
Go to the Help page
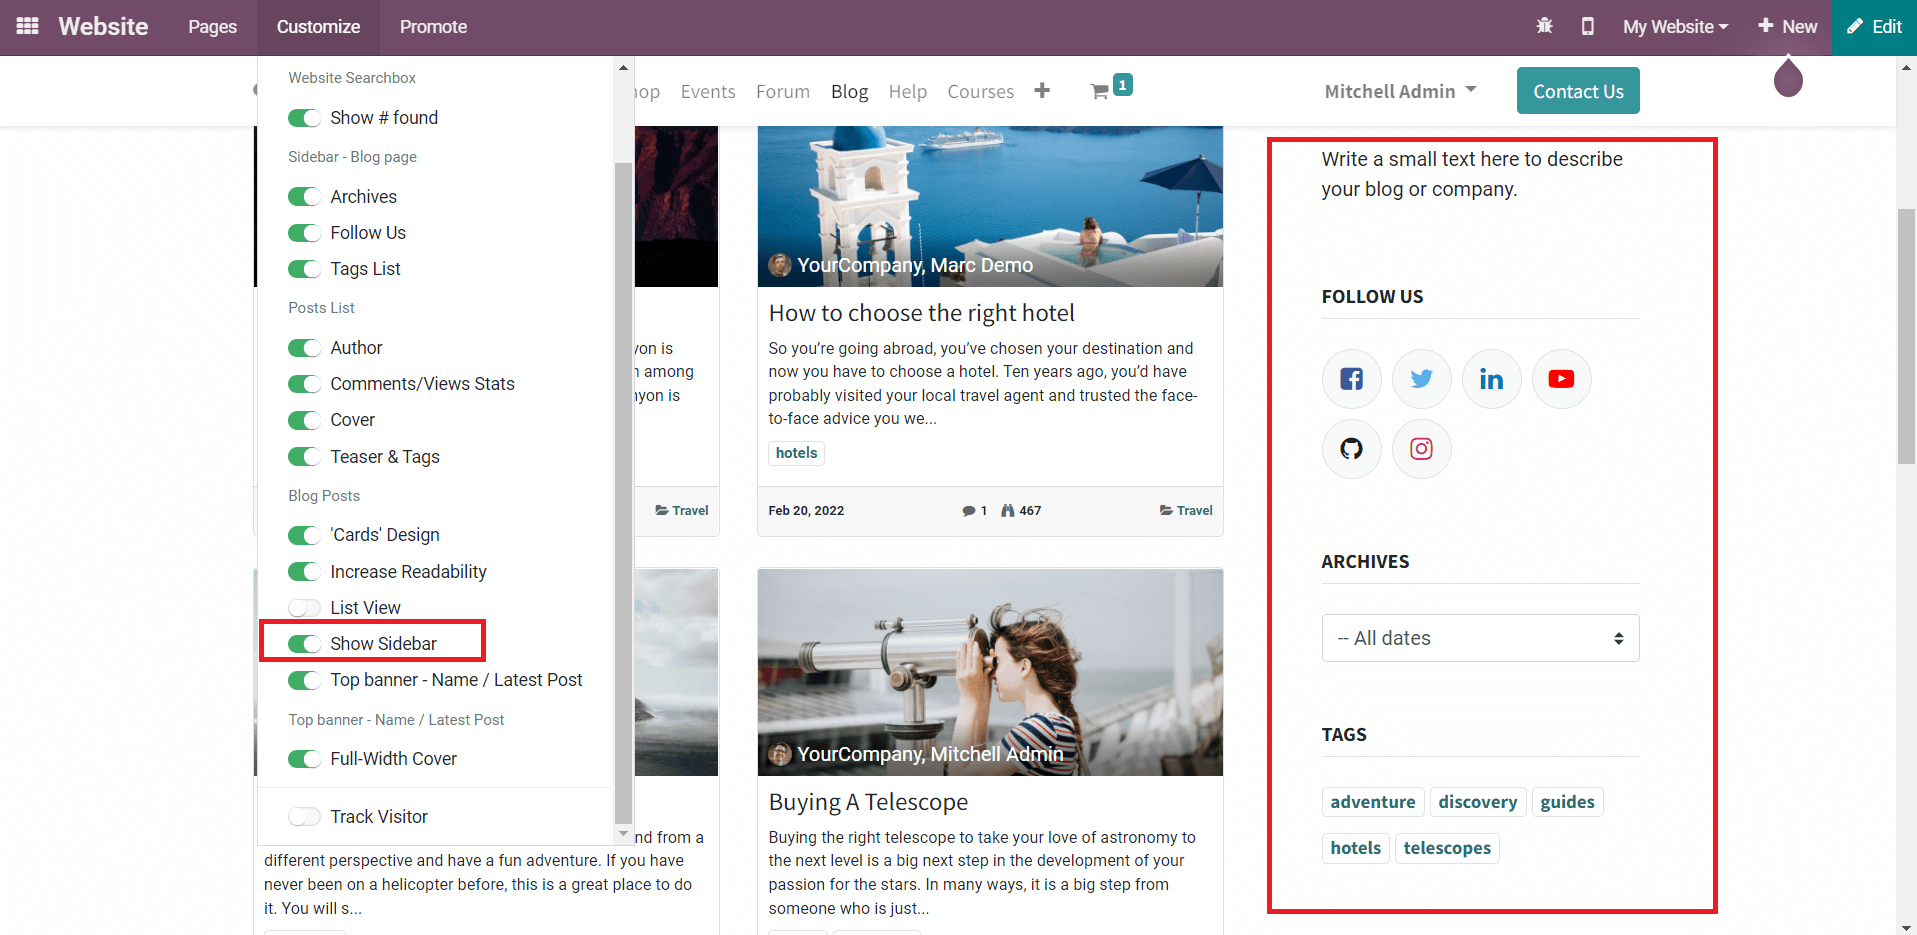[x=908, y=91]
